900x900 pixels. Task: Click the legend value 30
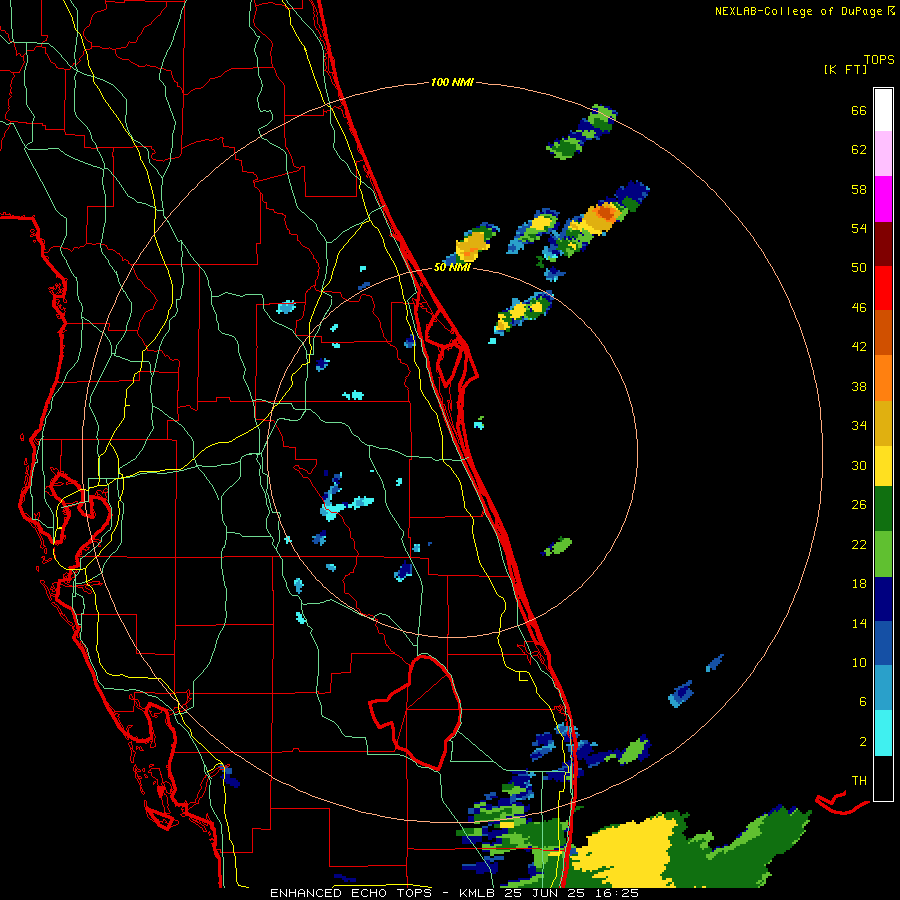click(x=859, y=465)
